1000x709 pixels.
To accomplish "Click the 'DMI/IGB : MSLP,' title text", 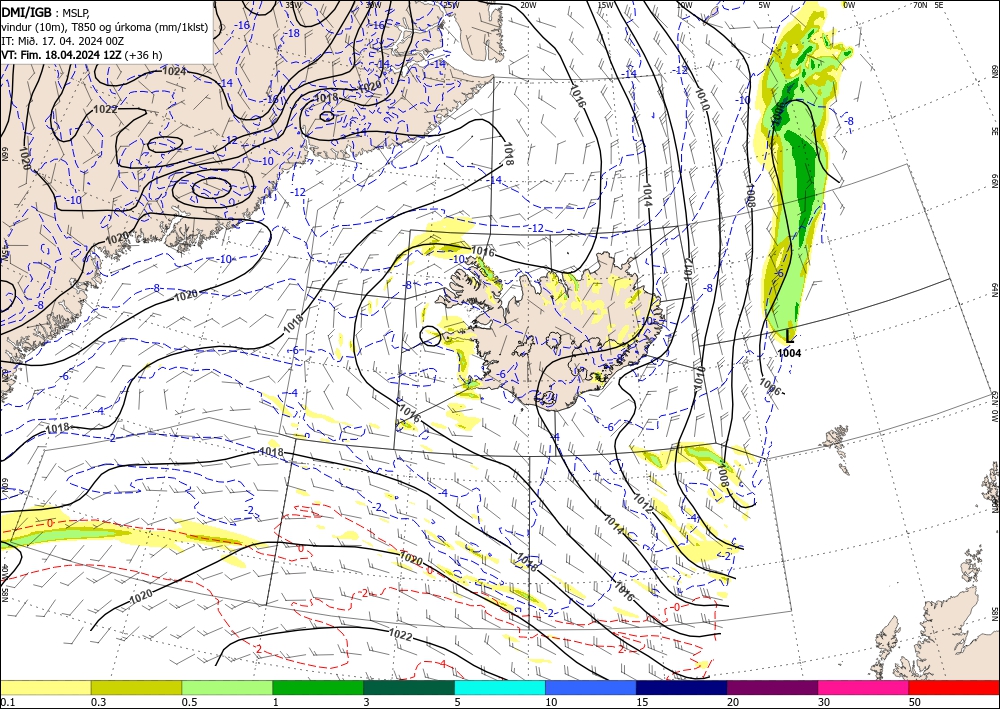I will [x=46, y=12].
